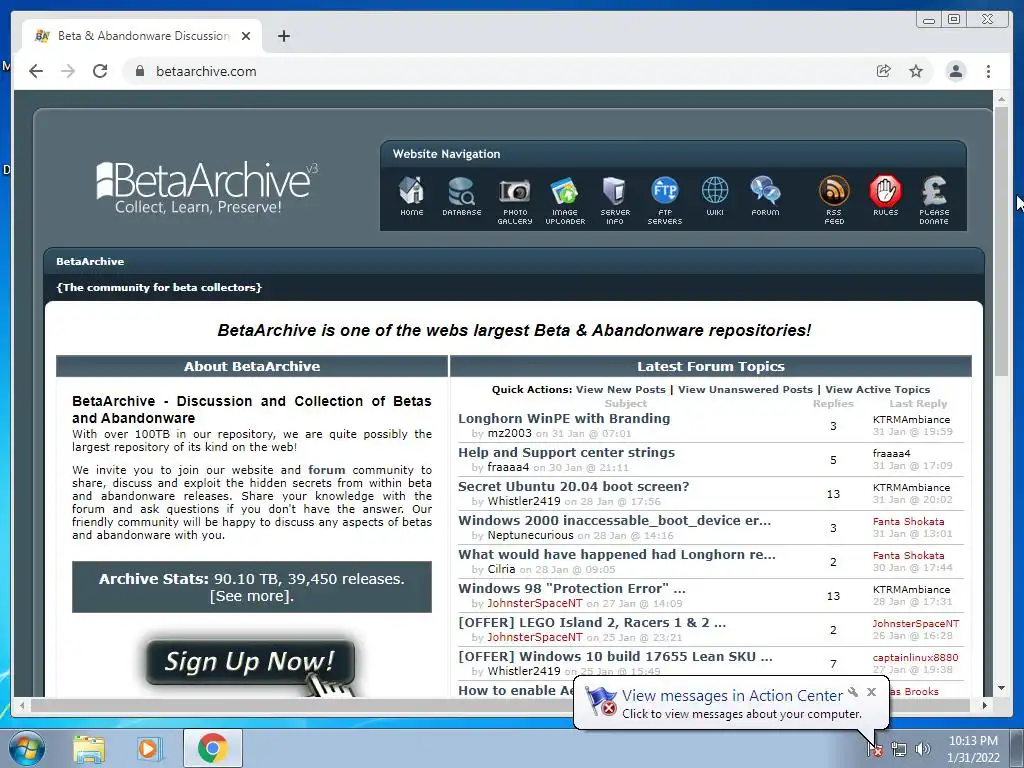Open View New Posts quick action
The image size is (1024, 768).
[x=620, y=389]
